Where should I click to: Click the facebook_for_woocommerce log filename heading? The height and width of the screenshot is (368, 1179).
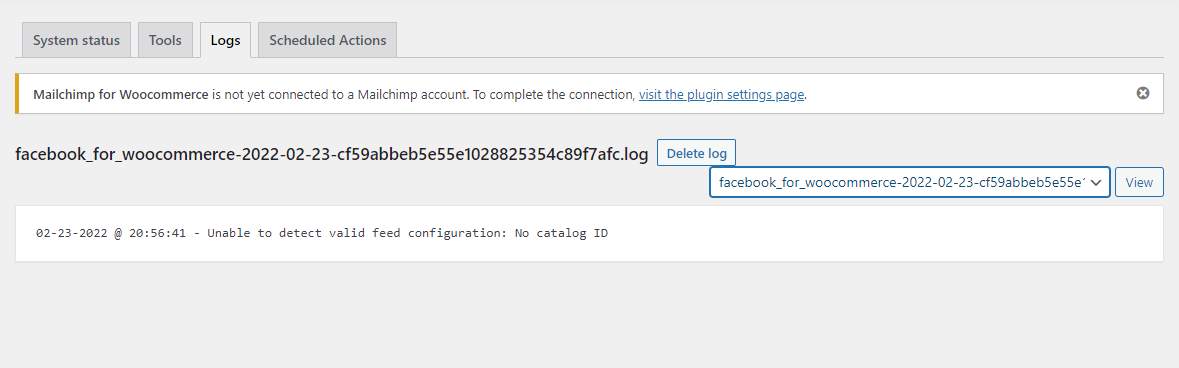pos(332,155)
